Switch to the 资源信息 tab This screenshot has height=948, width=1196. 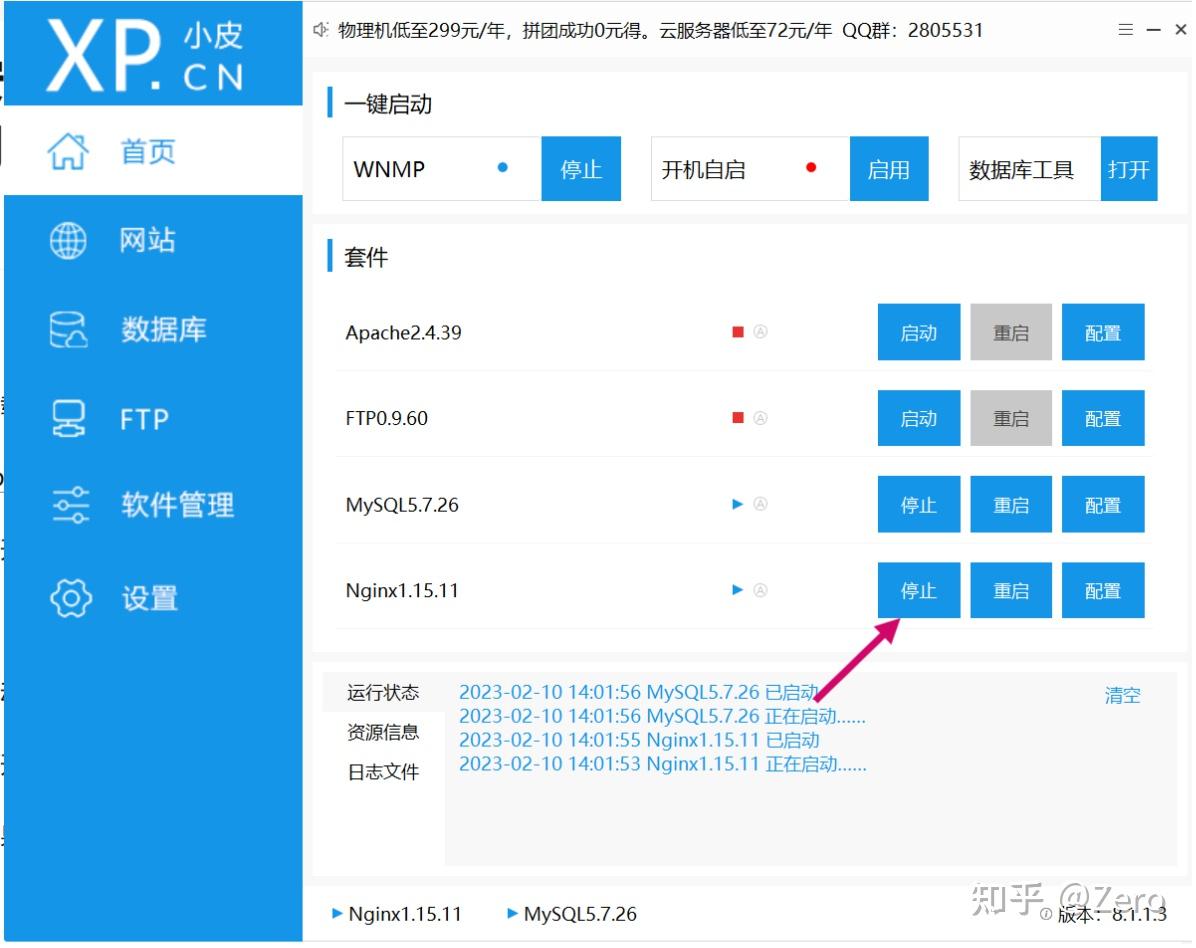[382, 732]
